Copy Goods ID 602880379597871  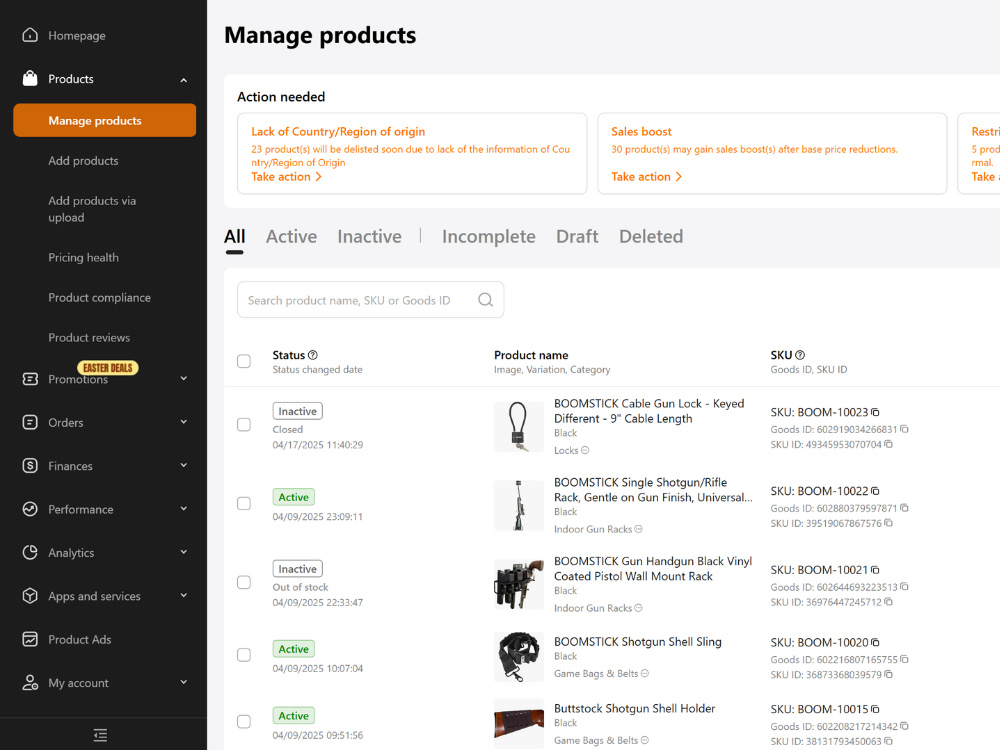(x=904, y=508)
